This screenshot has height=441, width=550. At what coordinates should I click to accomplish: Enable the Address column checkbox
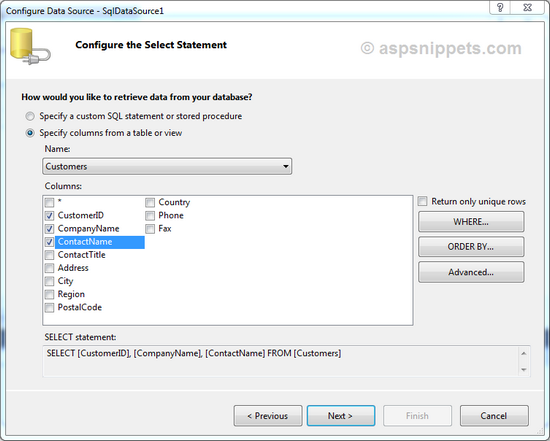point(49,268)
